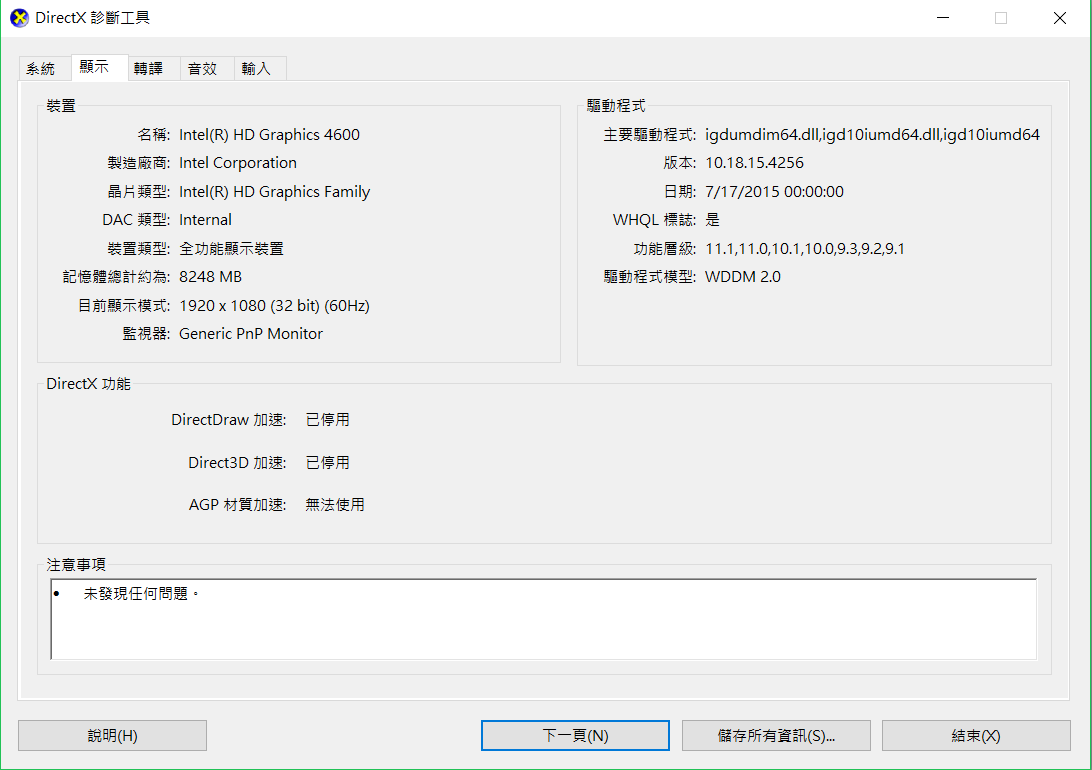Switch to the 系統 tab
The height and width of the screenshot is (770, 1092).
tap(45, 69)
